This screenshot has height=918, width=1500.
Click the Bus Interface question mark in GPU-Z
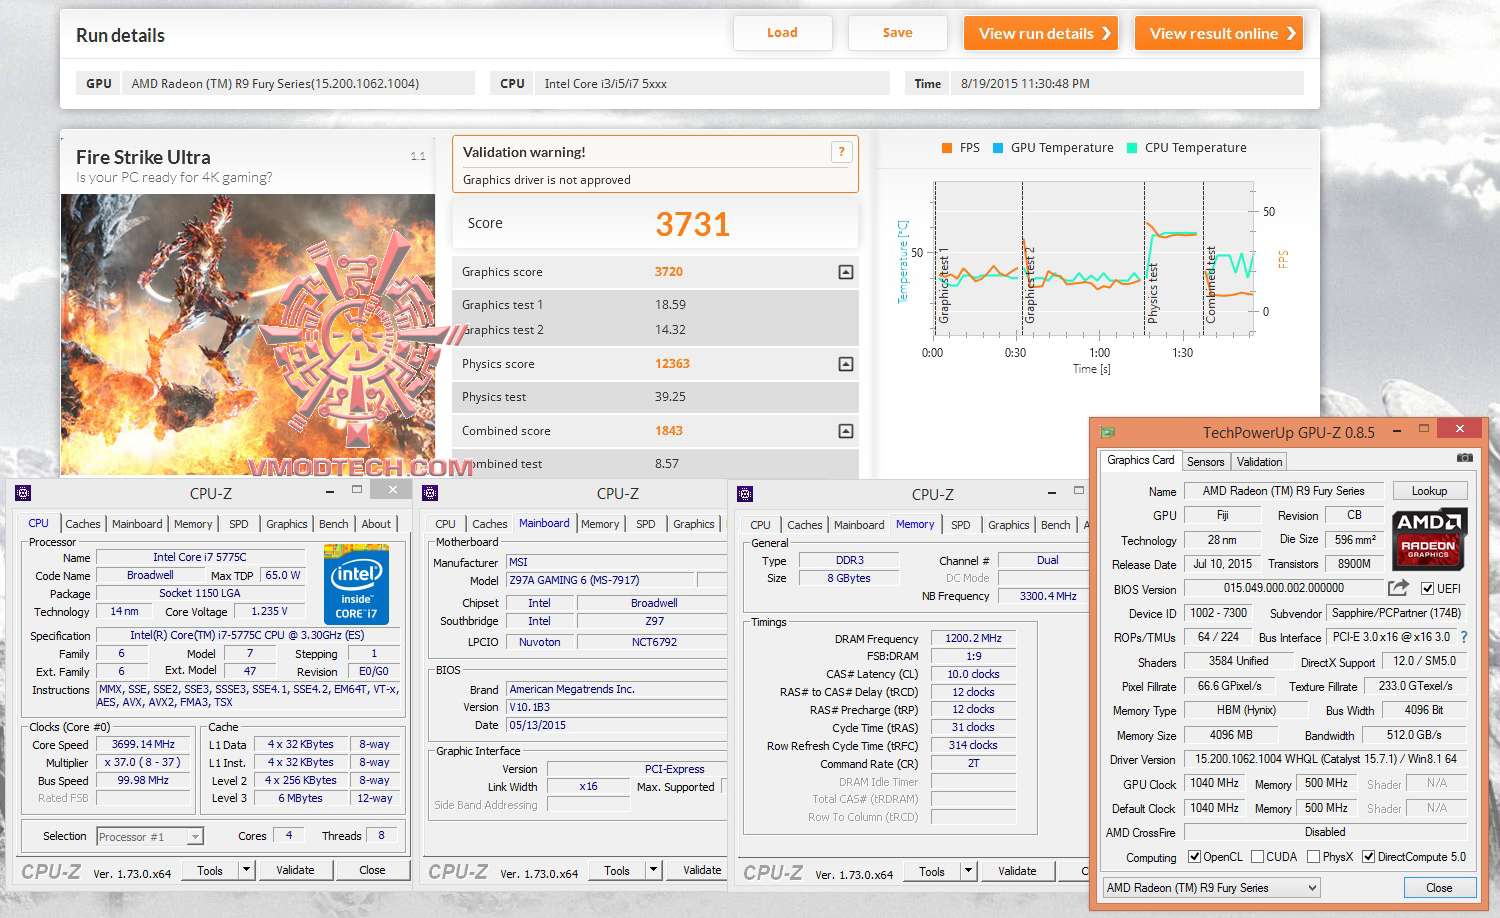(1464, 637)
